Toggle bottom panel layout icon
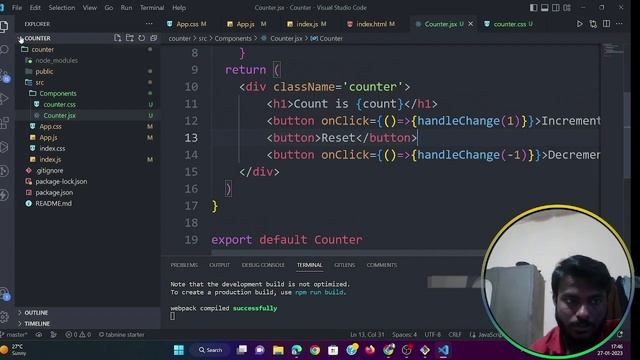Image resolution: width=640 pixels, height=360 pixels. click(x=544, y=8)
